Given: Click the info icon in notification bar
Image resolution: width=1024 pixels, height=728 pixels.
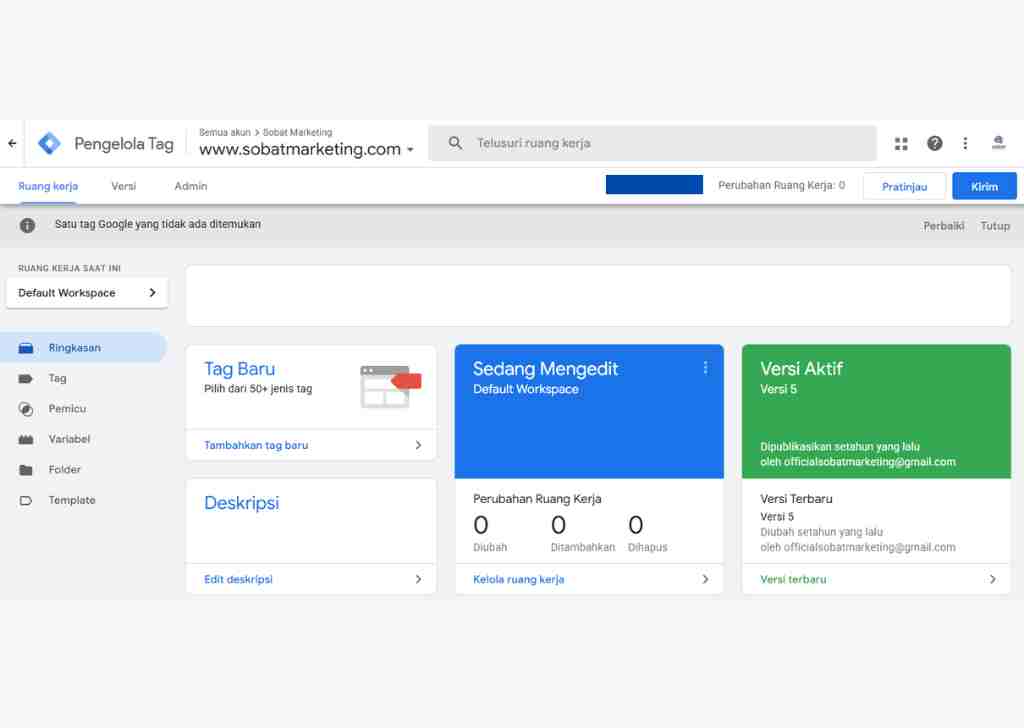Looking at the screenshot, I should pyautogui.click(x=27, y=225).
